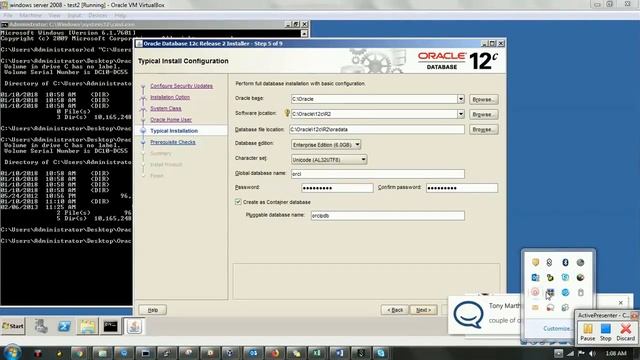This screenshot has height=360, width=640.
Task: Go to Prerequisite Checks step
Action: (173, 142)
